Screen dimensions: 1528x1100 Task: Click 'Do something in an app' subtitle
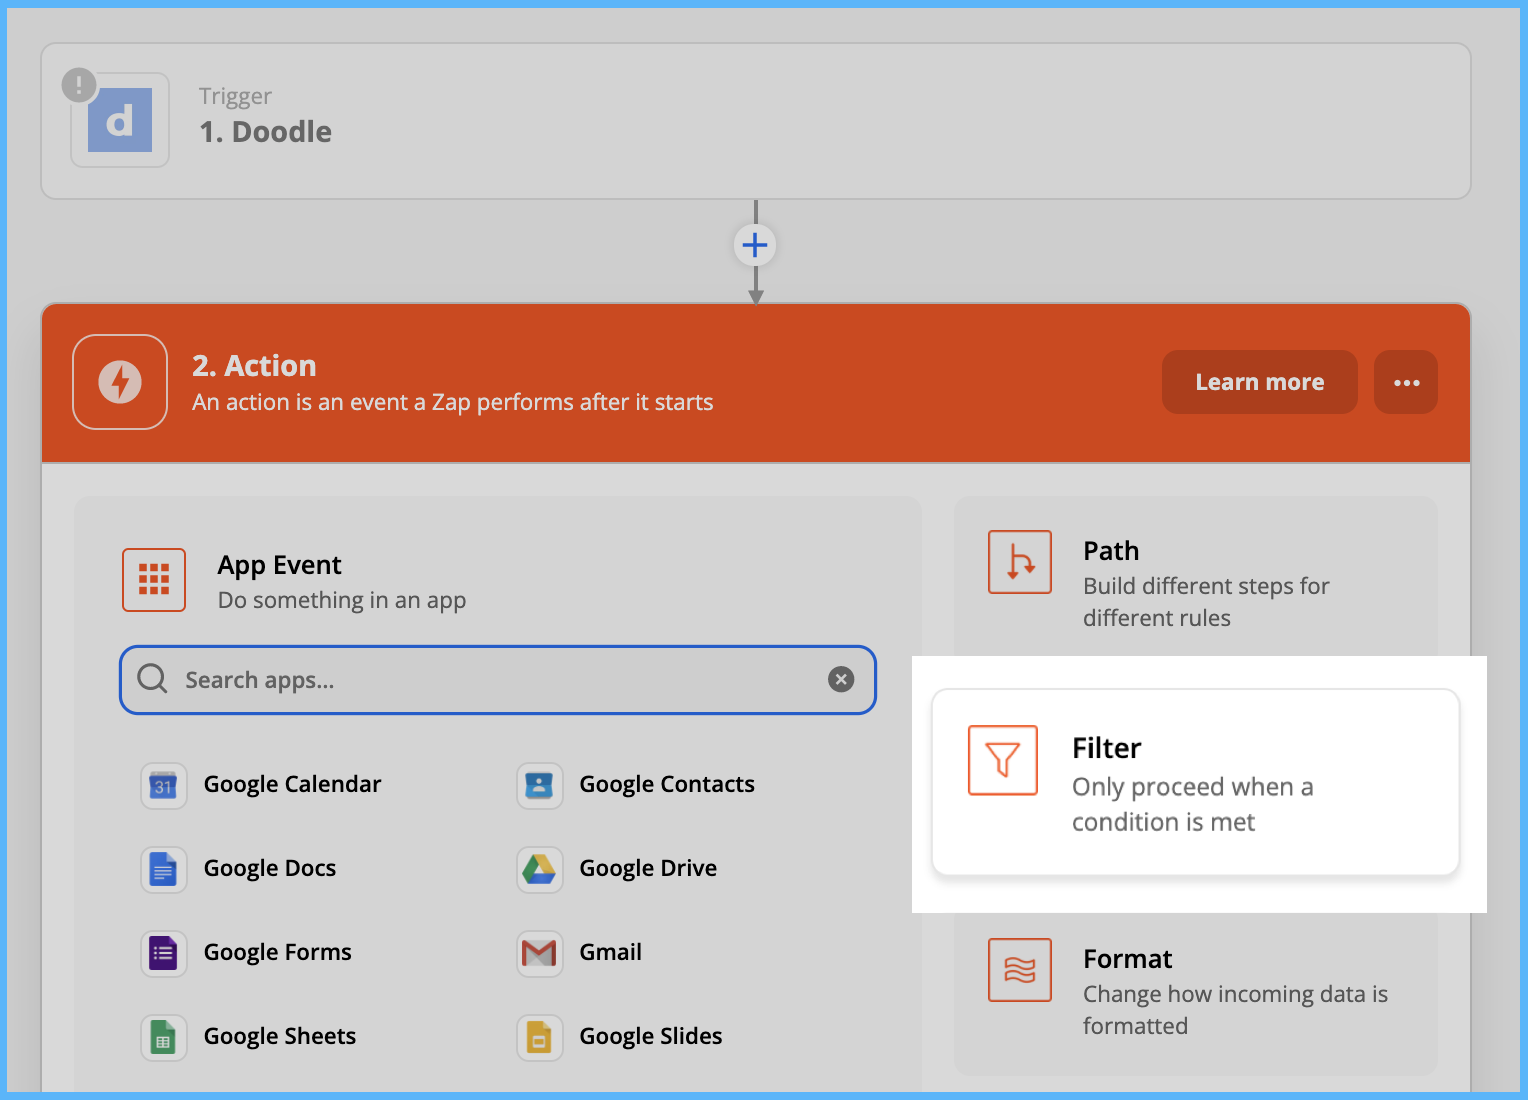point(342,600)
